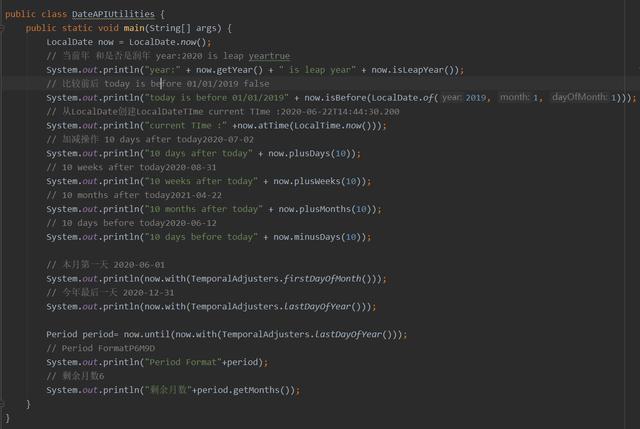This screenshot has width=640, height=429.
Task: Click lastDayOfYear() in the Period assignment line
Action: click(x=353, y=334)
